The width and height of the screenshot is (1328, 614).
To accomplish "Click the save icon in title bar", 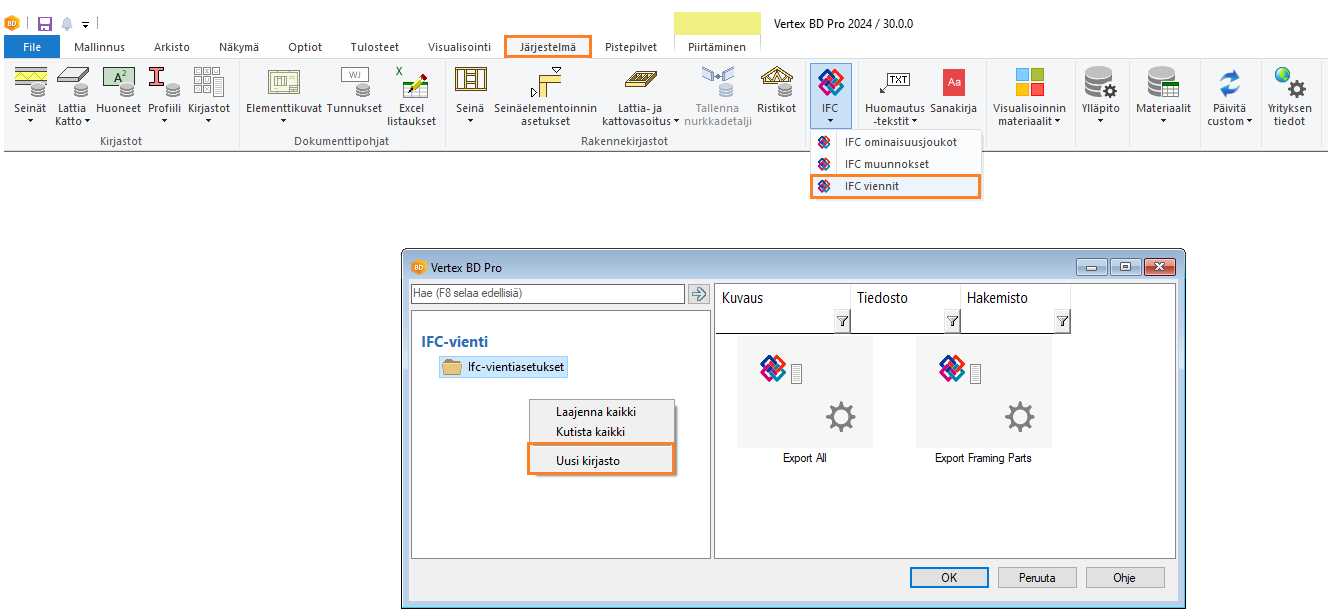I will [x=45, y=23].
